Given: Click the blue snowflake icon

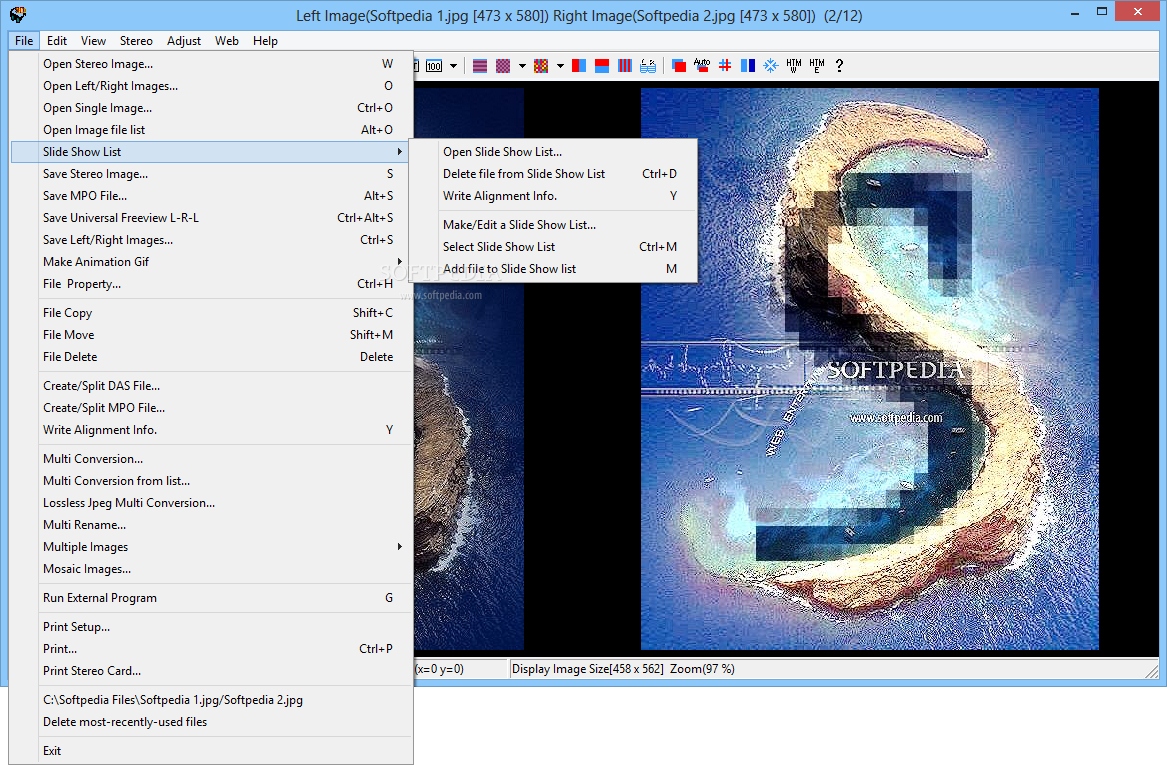Looking at the screenshot, I should pos(771,65).
